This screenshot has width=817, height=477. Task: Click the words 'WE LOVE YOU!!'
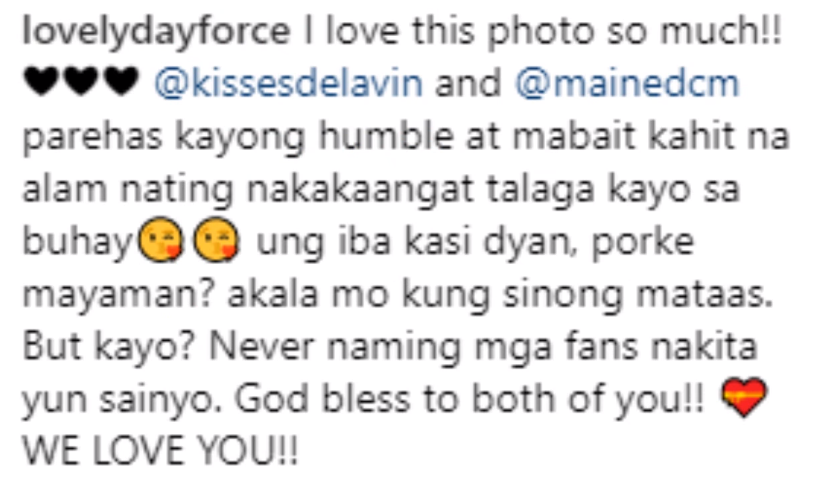point(160,451)
